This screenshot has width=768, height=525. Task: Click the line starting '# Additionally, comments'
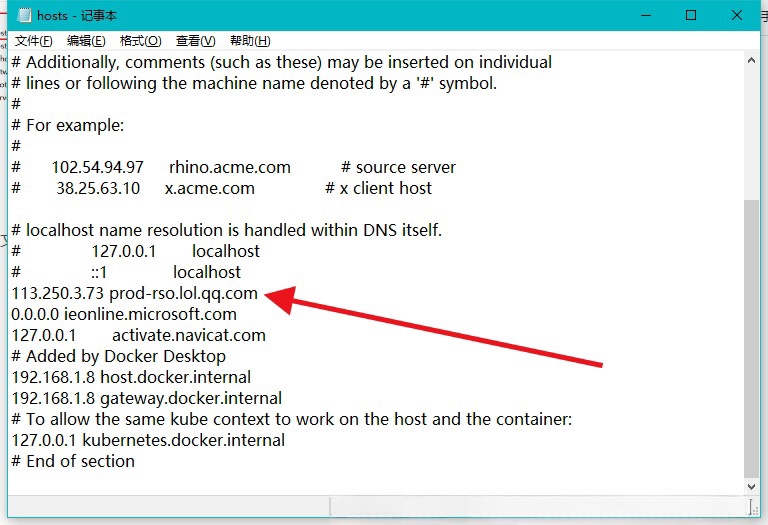(282, 63)
